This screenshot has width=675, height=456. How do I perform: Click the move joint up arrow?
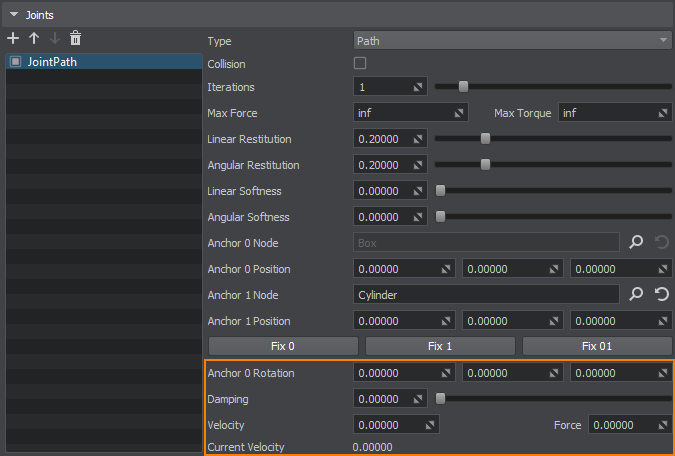tap(34, 38)
